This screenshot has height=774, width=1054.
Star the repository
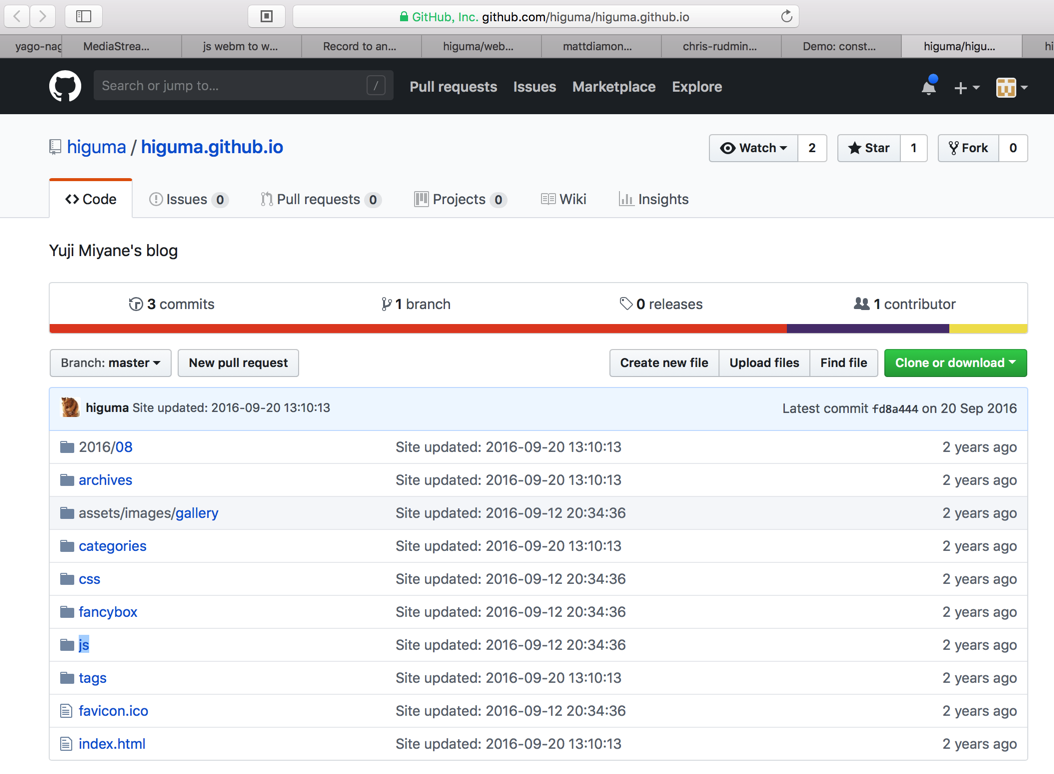point(868,148)
